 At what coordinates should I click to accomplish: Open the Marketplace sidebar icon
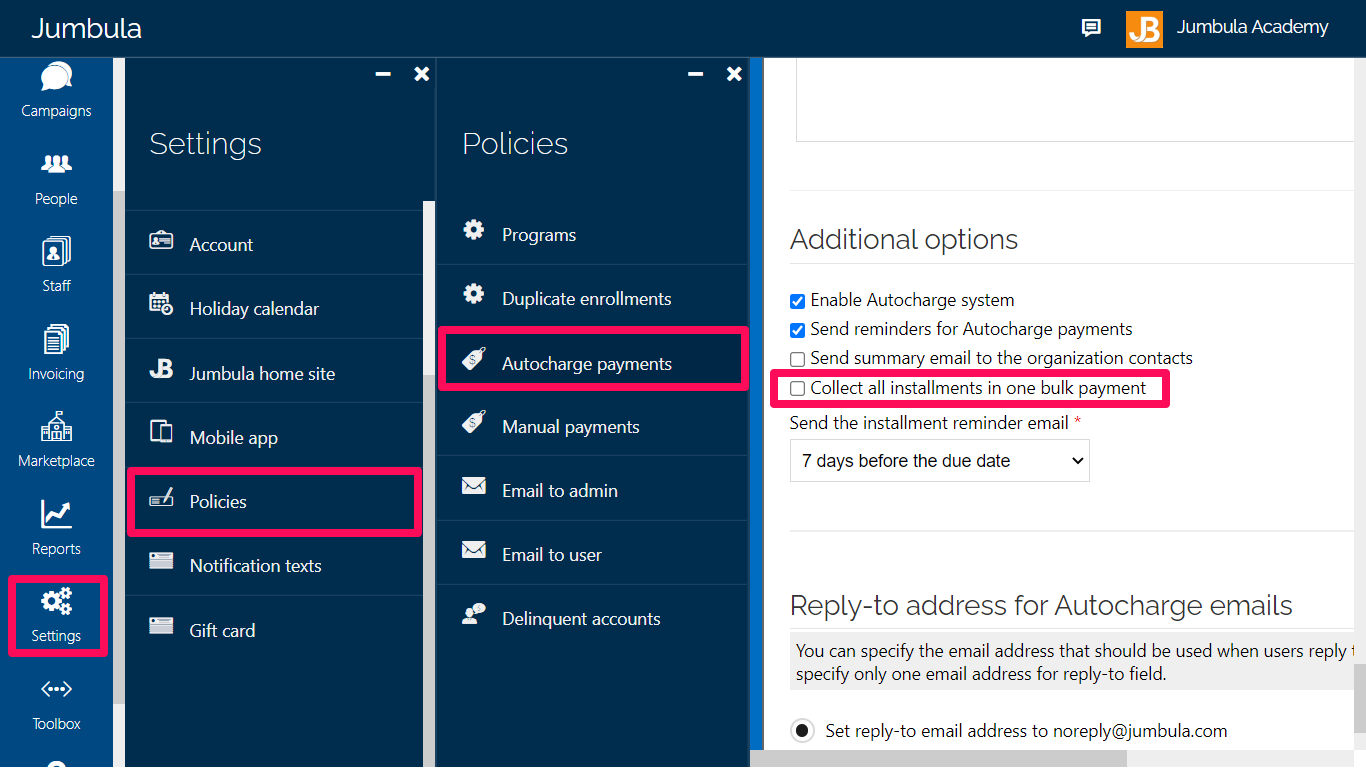tap(56, 427)
